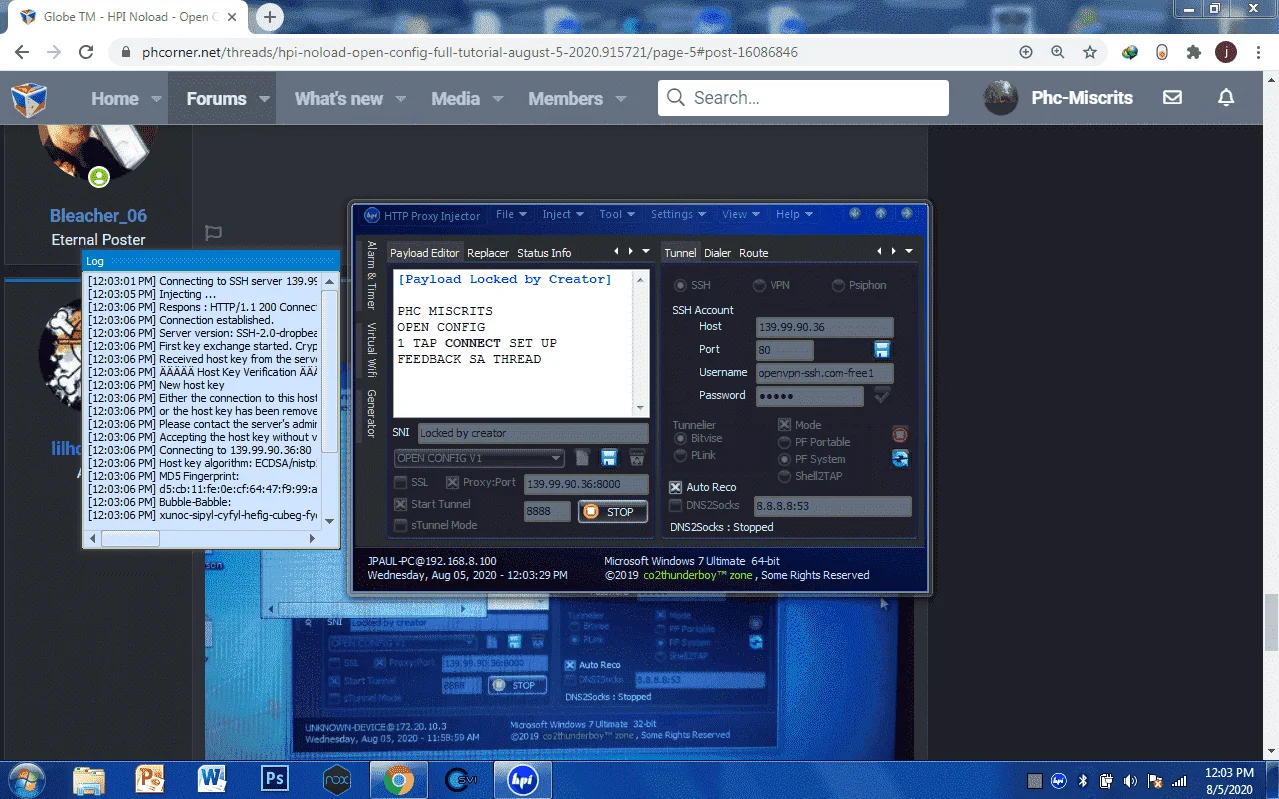
Task: Reload the page with Chrome's refresh button
Action: point(86,52)
